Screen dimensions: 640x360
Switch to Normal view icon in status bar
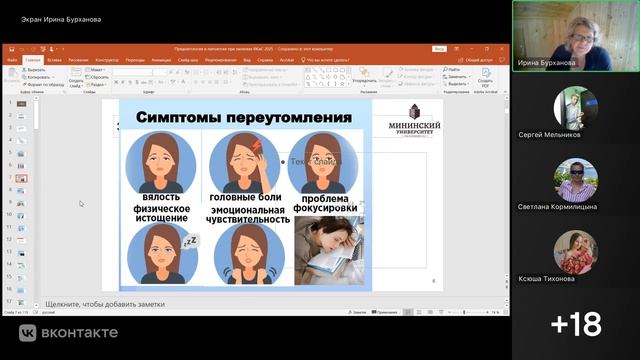pos(408,312)
